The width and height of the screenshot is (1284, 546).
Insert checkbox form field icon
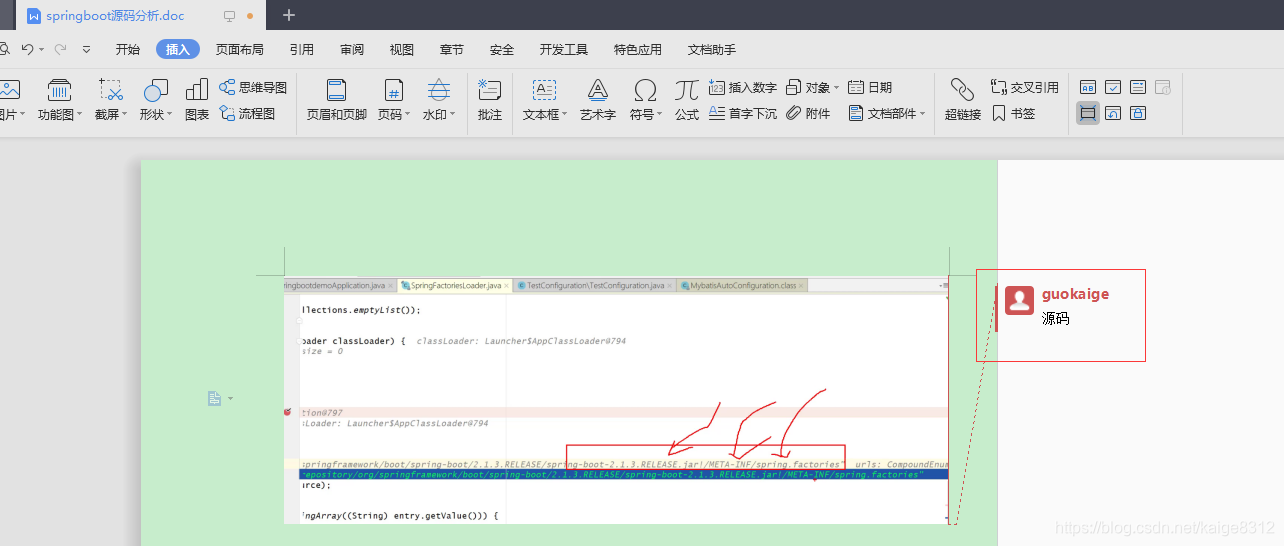point(1113,87)
